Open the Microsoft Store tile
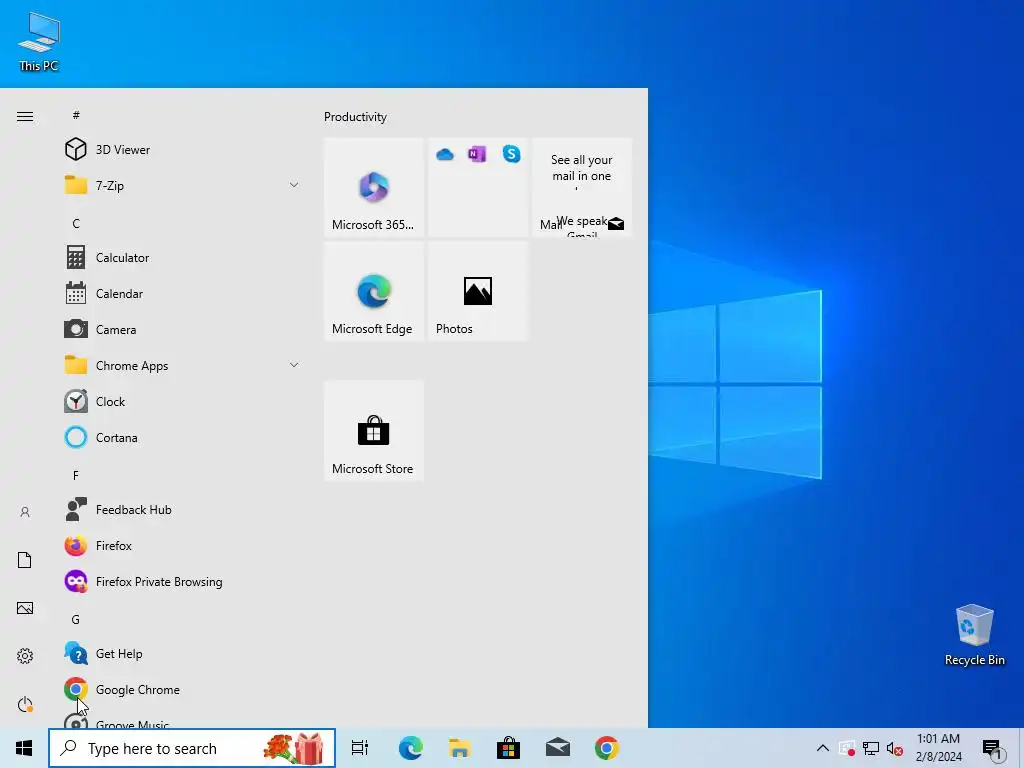This screenshot has height=768, width=1024. click(x=374, y=431)
